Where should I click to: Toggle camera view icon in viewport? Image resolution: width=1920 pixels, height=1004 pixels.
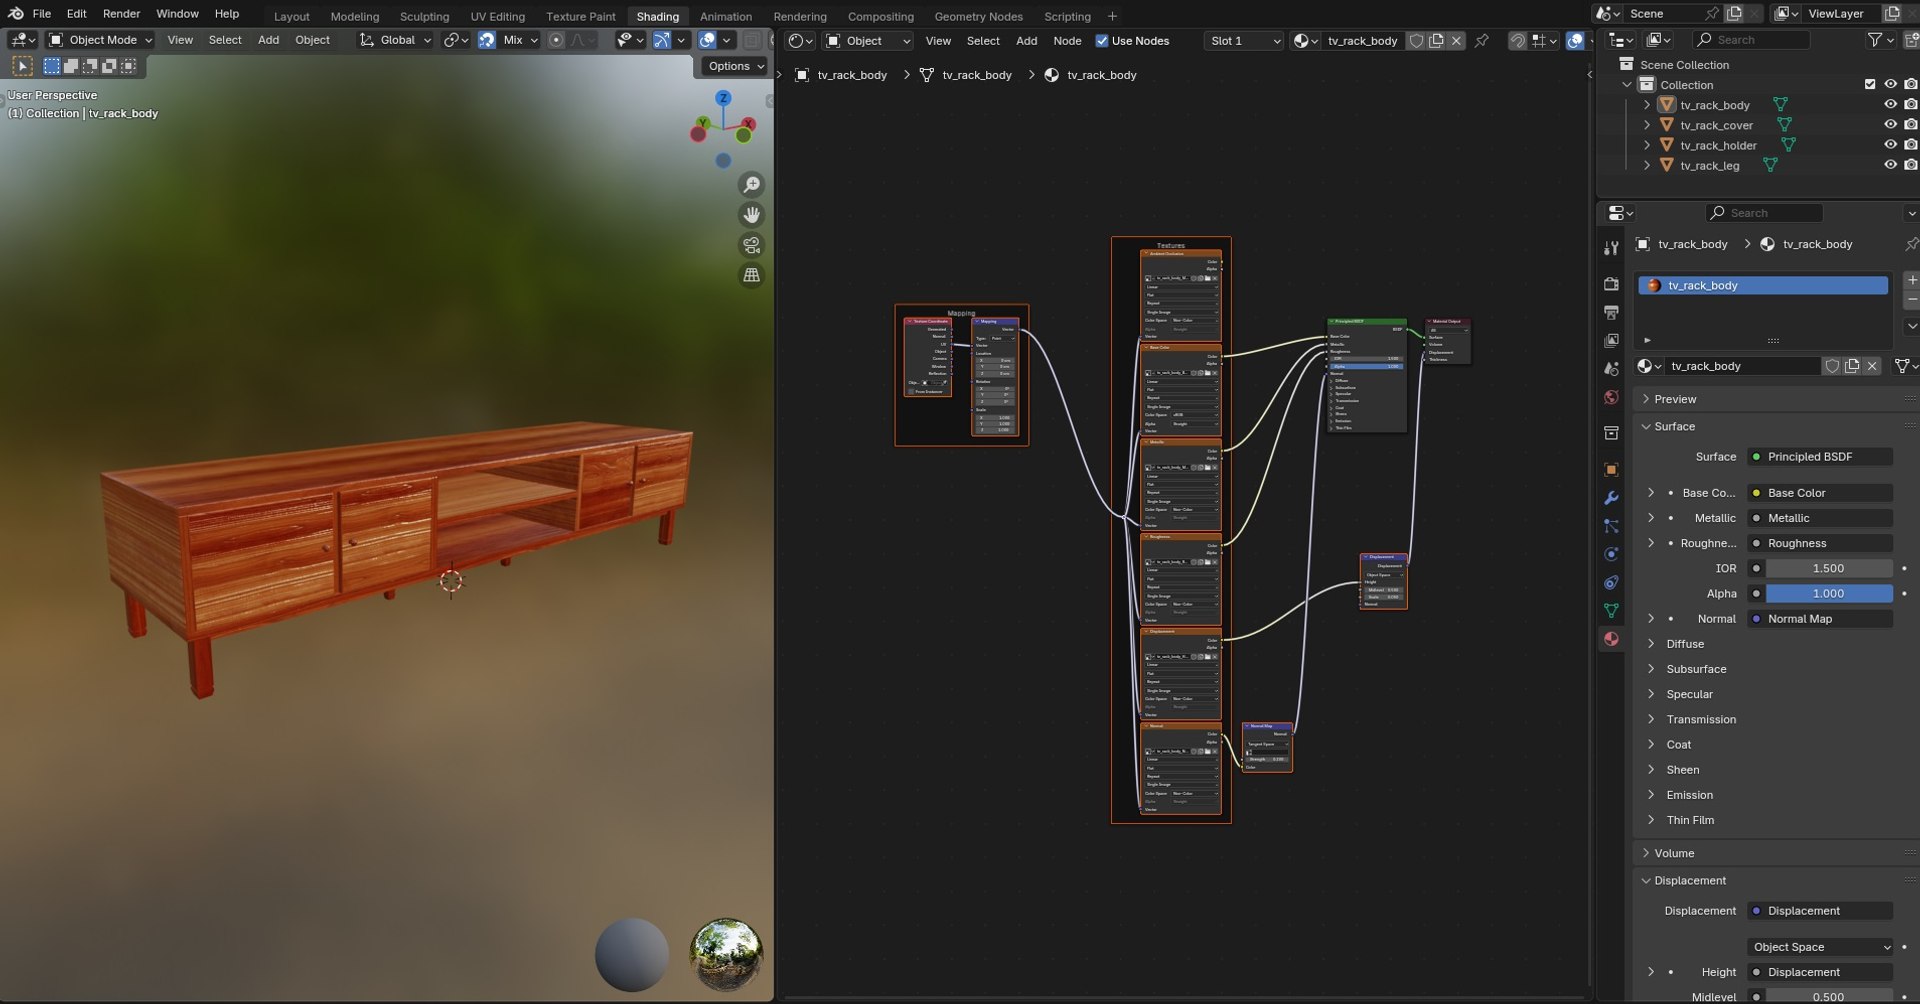click(751, 245)
